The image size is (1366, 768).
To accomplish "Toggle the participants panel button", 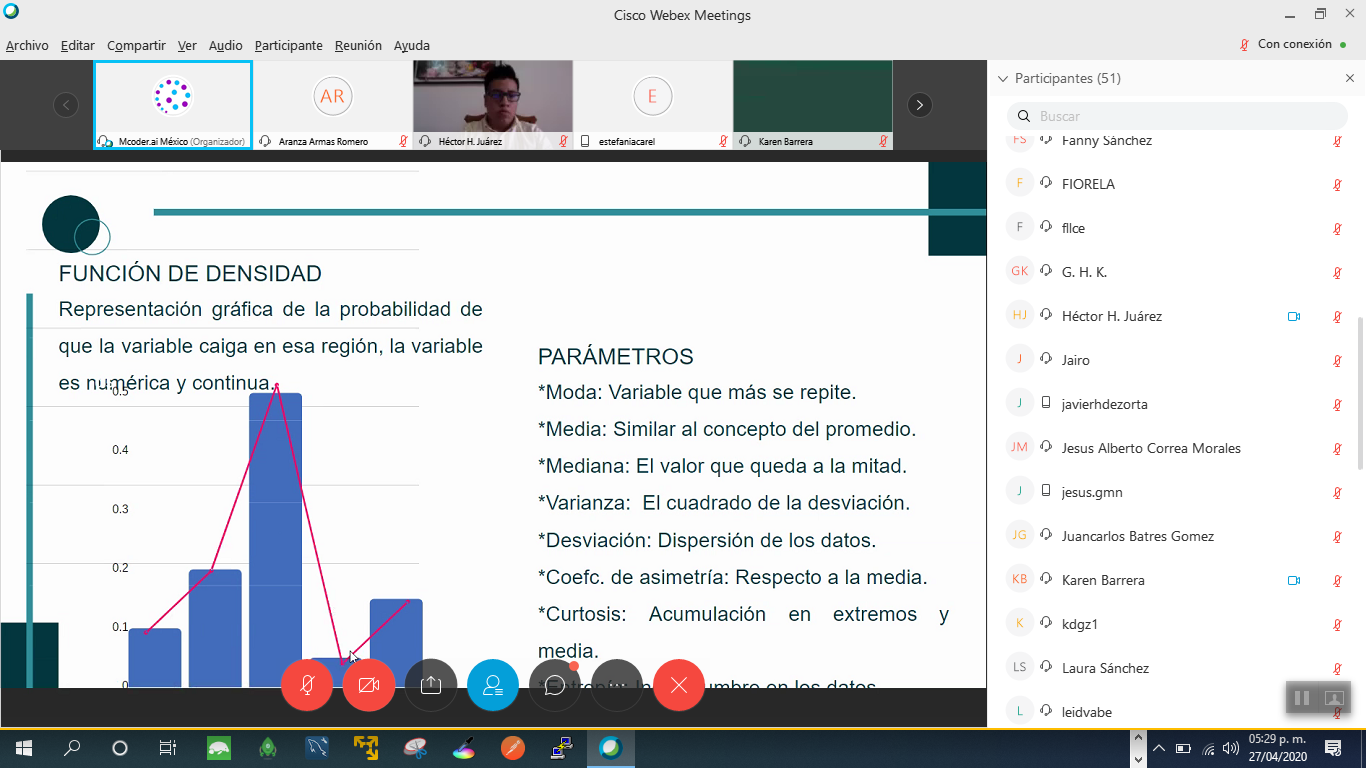I will coord(493,685).
